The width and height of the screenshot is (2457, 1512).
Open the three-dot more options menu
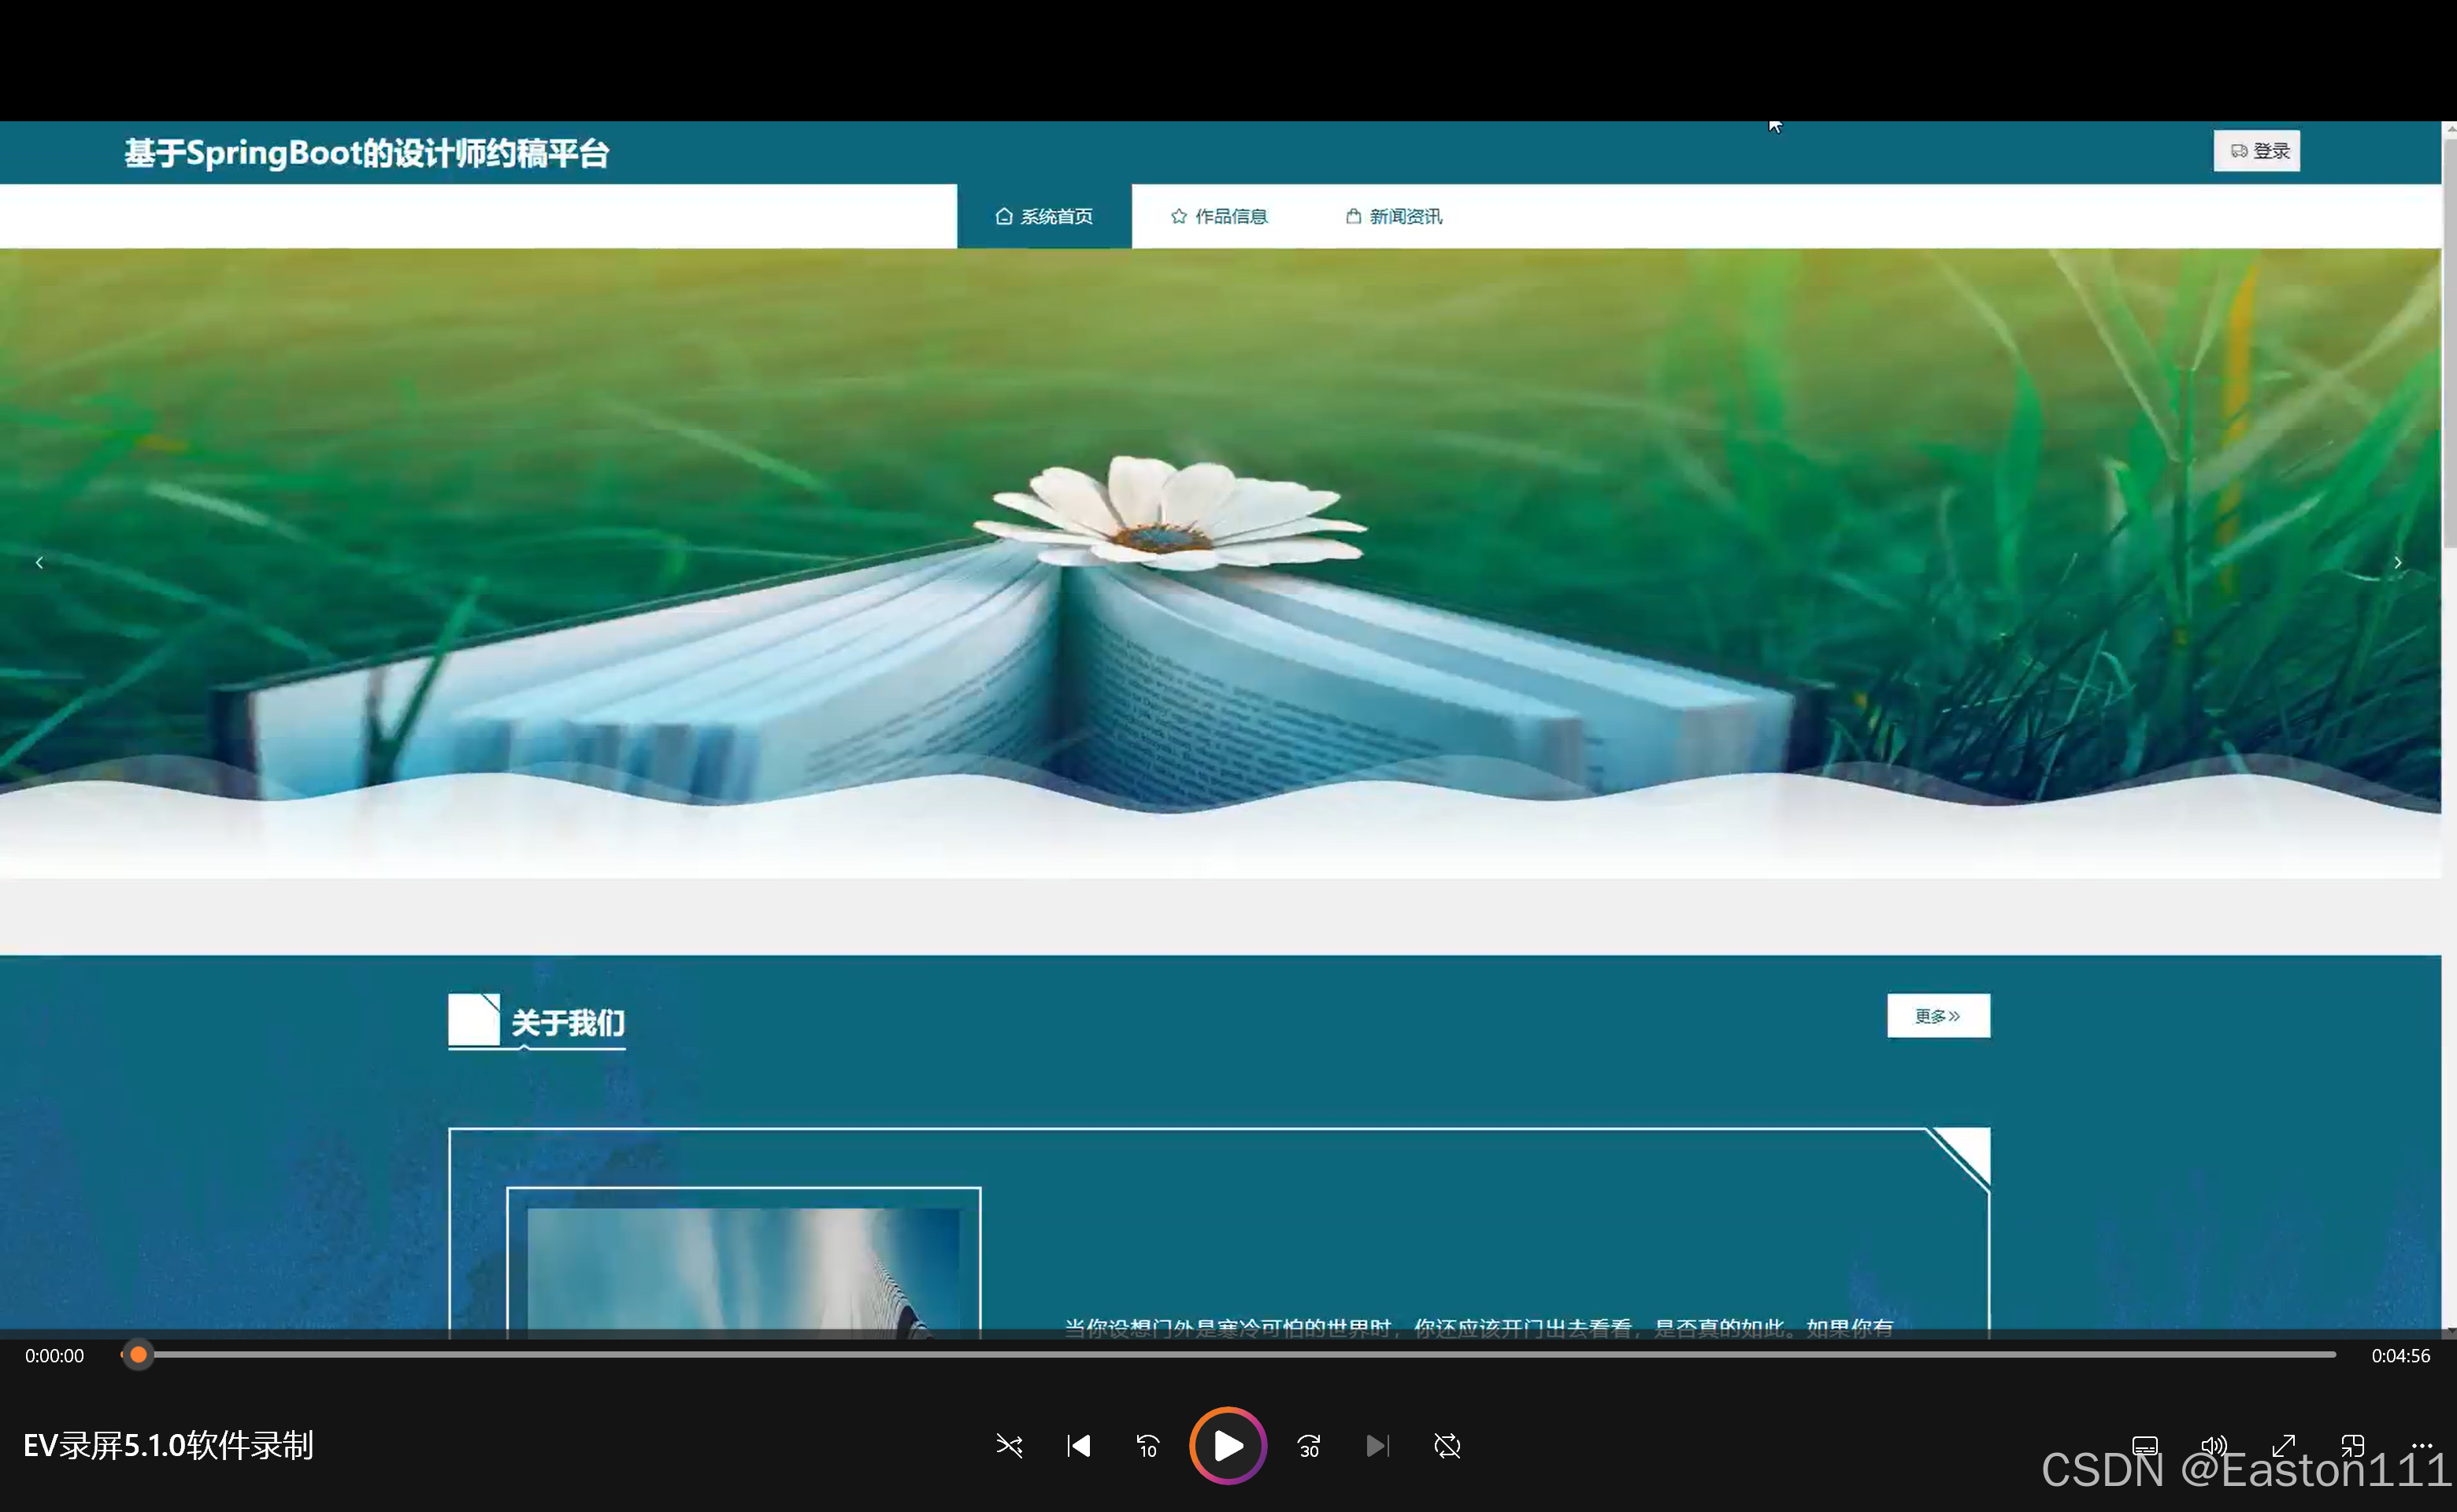[x=2422, y=1446]
